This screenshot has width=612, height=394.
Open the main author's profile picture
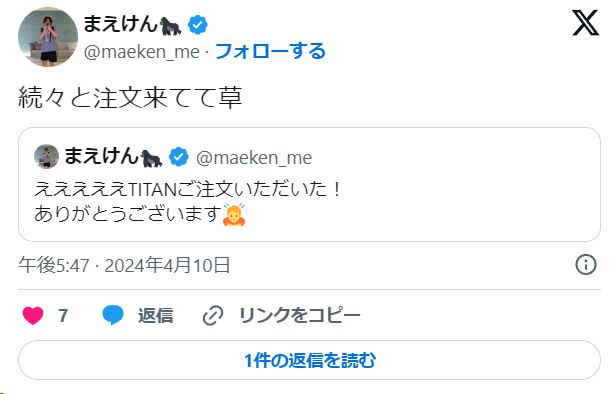[48, 37]
